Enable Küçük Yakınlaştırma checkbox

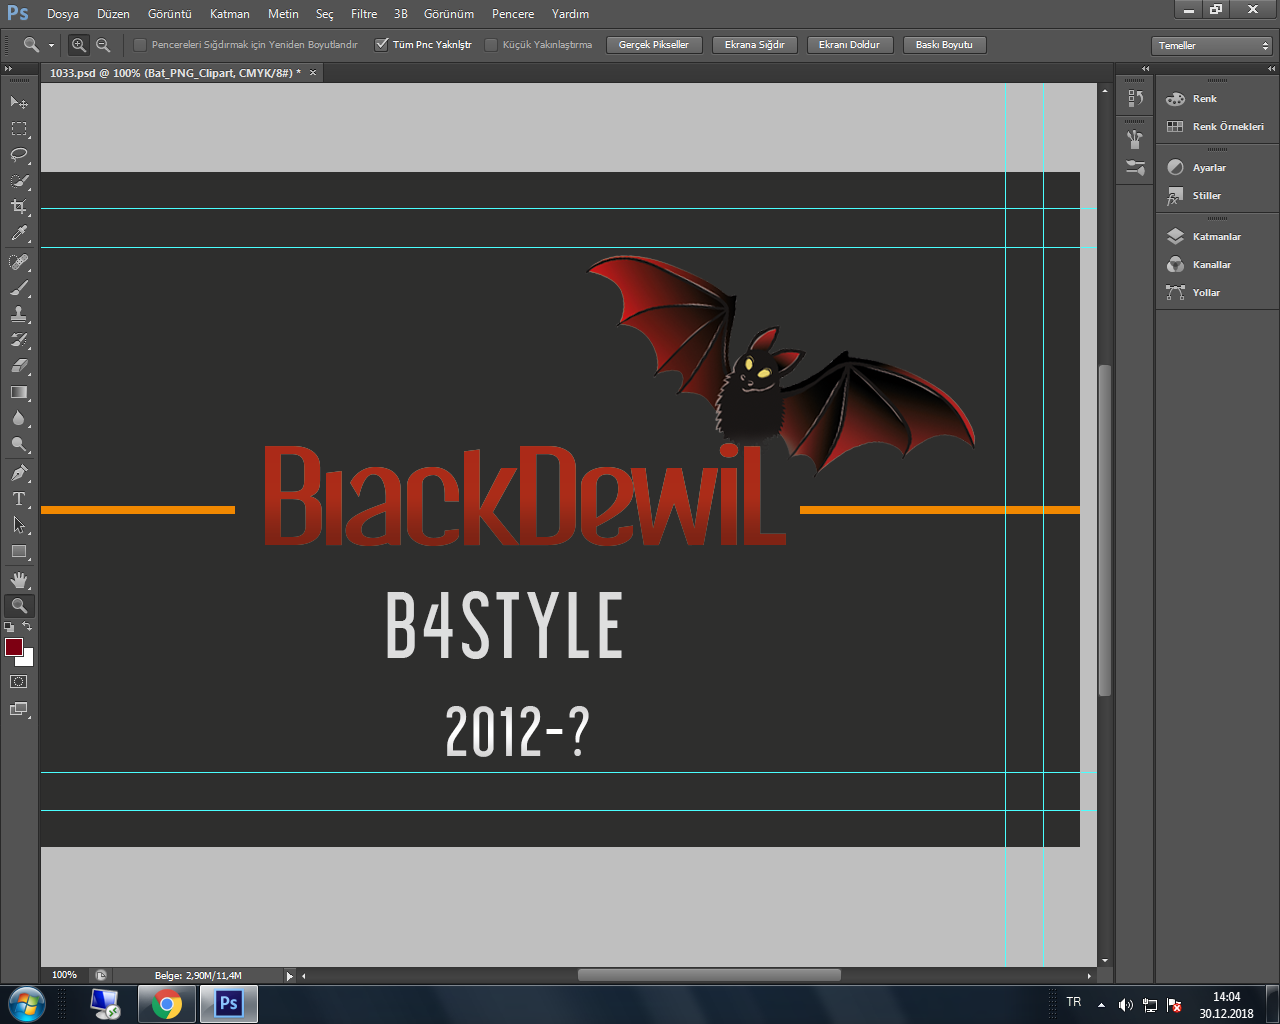click(491, 45)
